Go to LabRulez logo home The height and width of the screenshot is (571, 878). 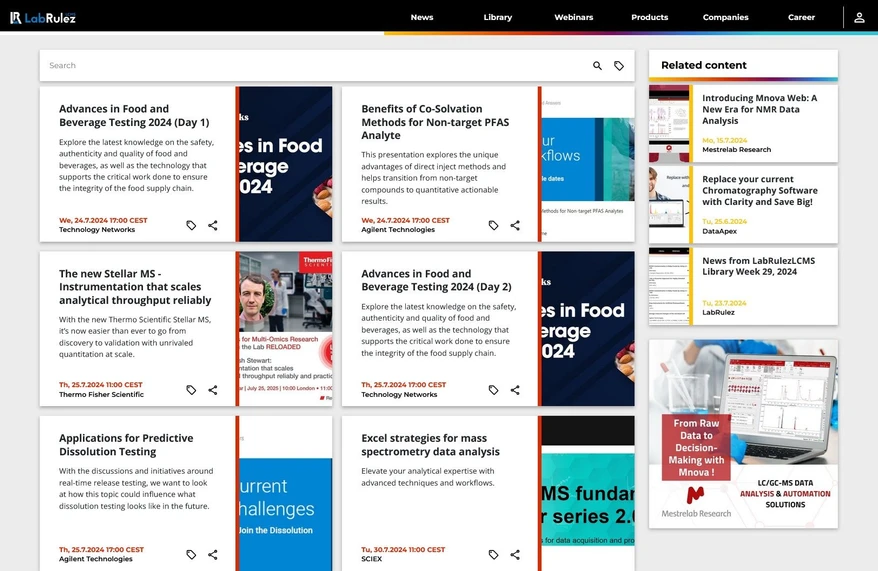click(43, 17)
